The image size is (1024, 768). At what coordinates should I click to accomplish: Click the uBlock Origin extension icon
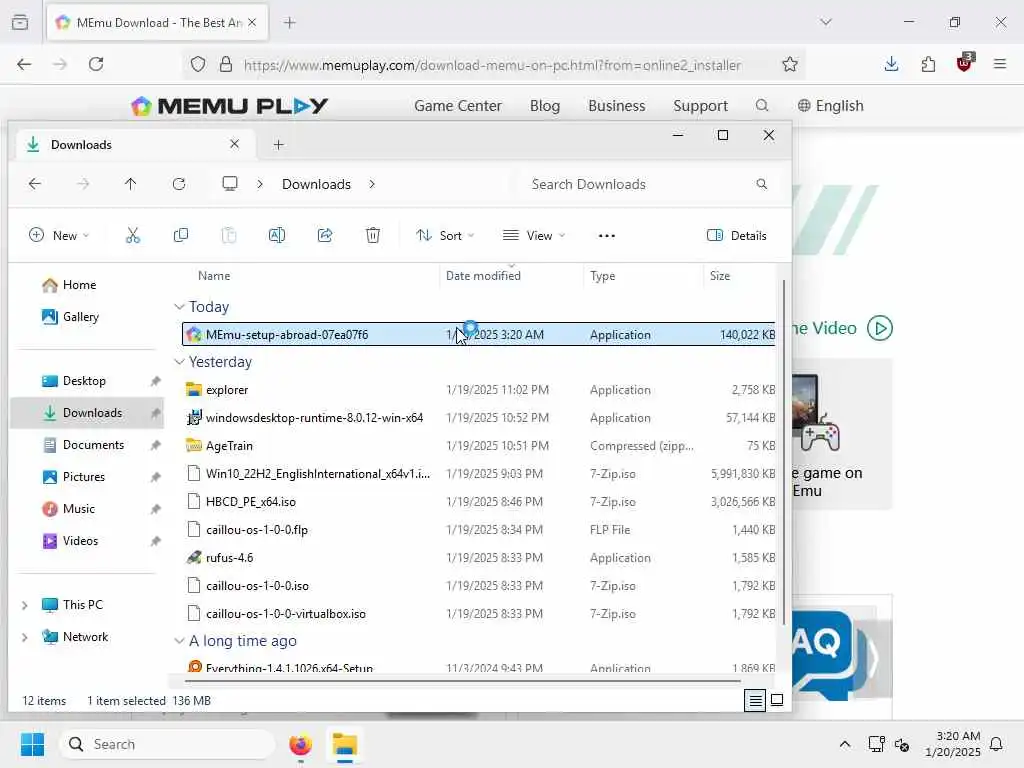(964, 63)
